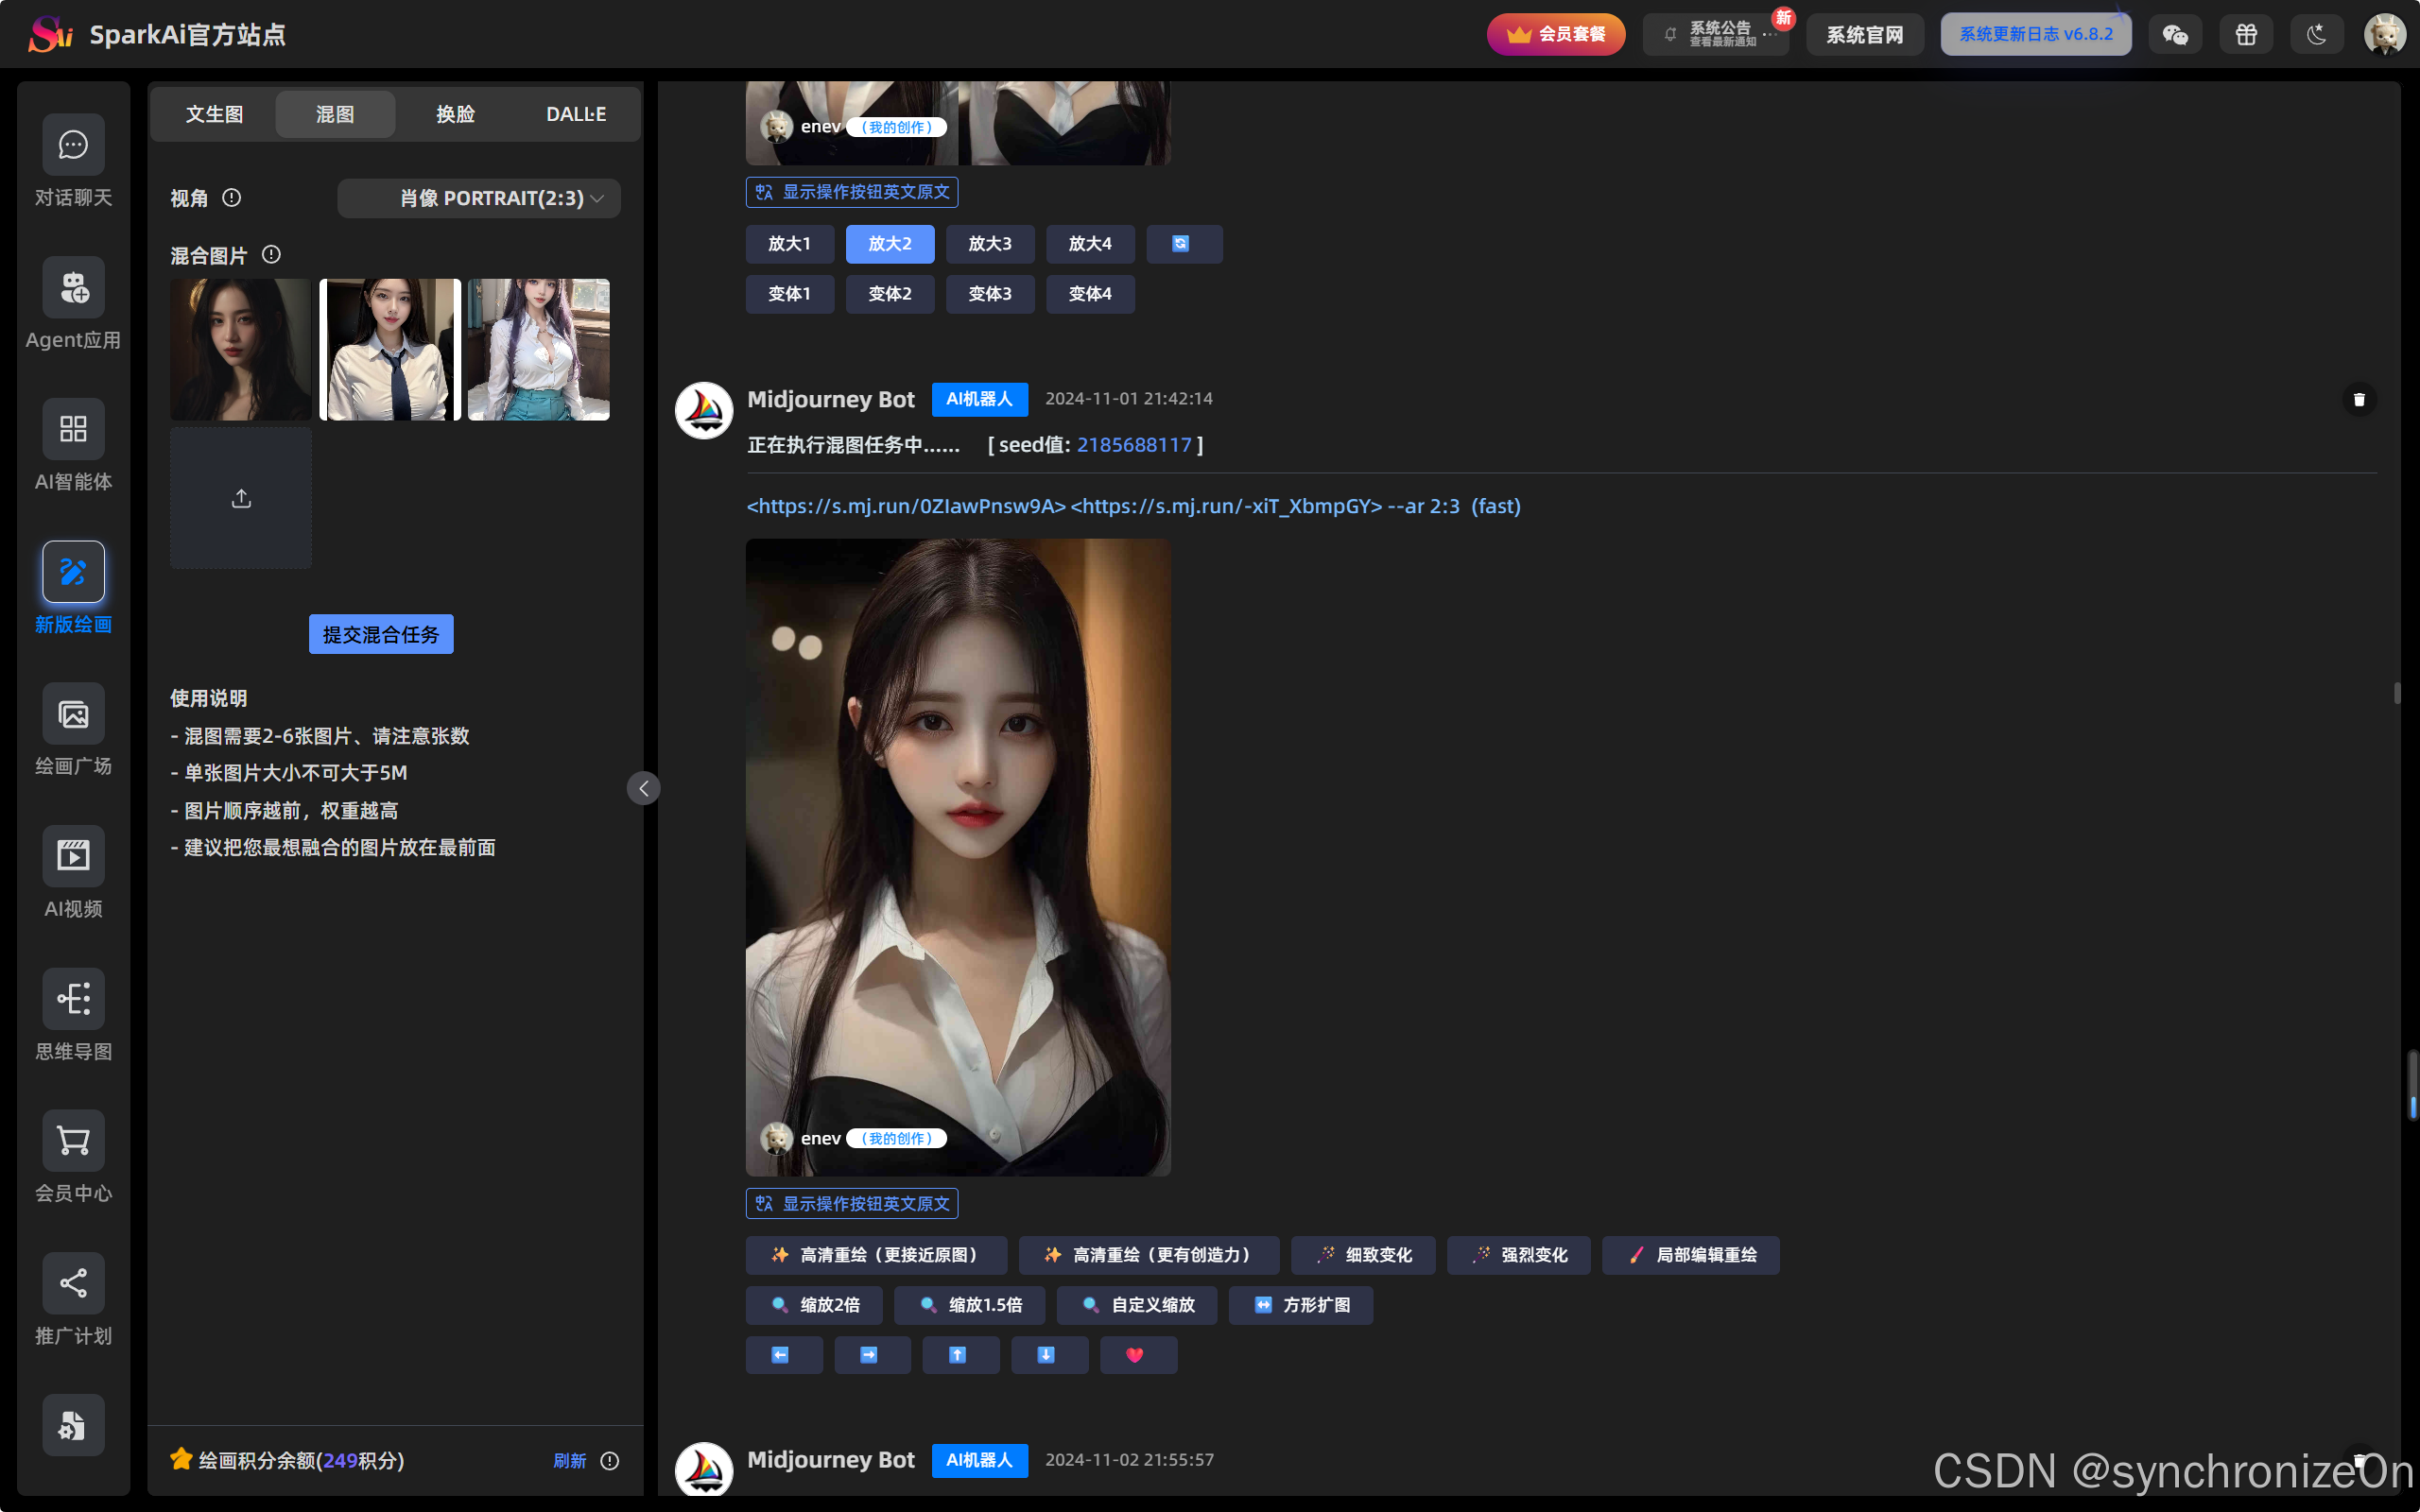
Task: Open the 系统公告 notifications menu
Action: pos(1716,35)
